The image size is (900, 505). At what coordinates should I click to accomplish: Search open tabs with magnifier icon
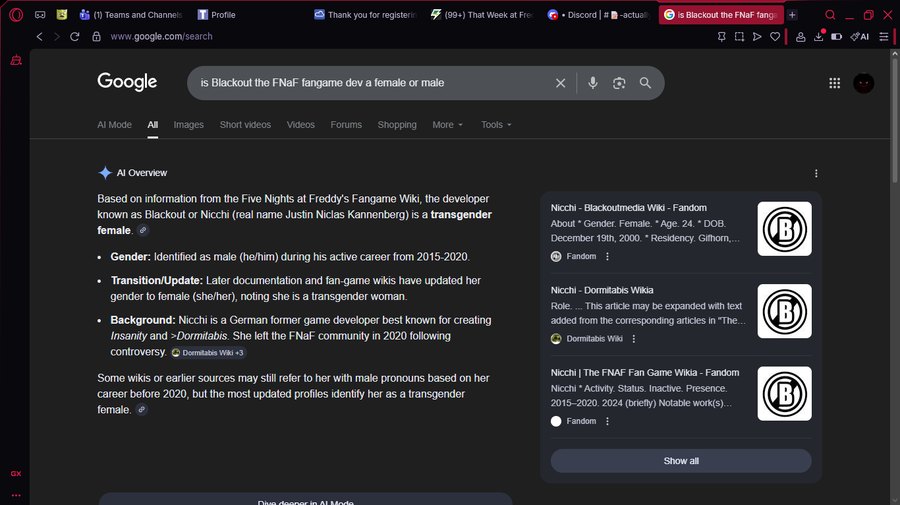pos(830,15)
